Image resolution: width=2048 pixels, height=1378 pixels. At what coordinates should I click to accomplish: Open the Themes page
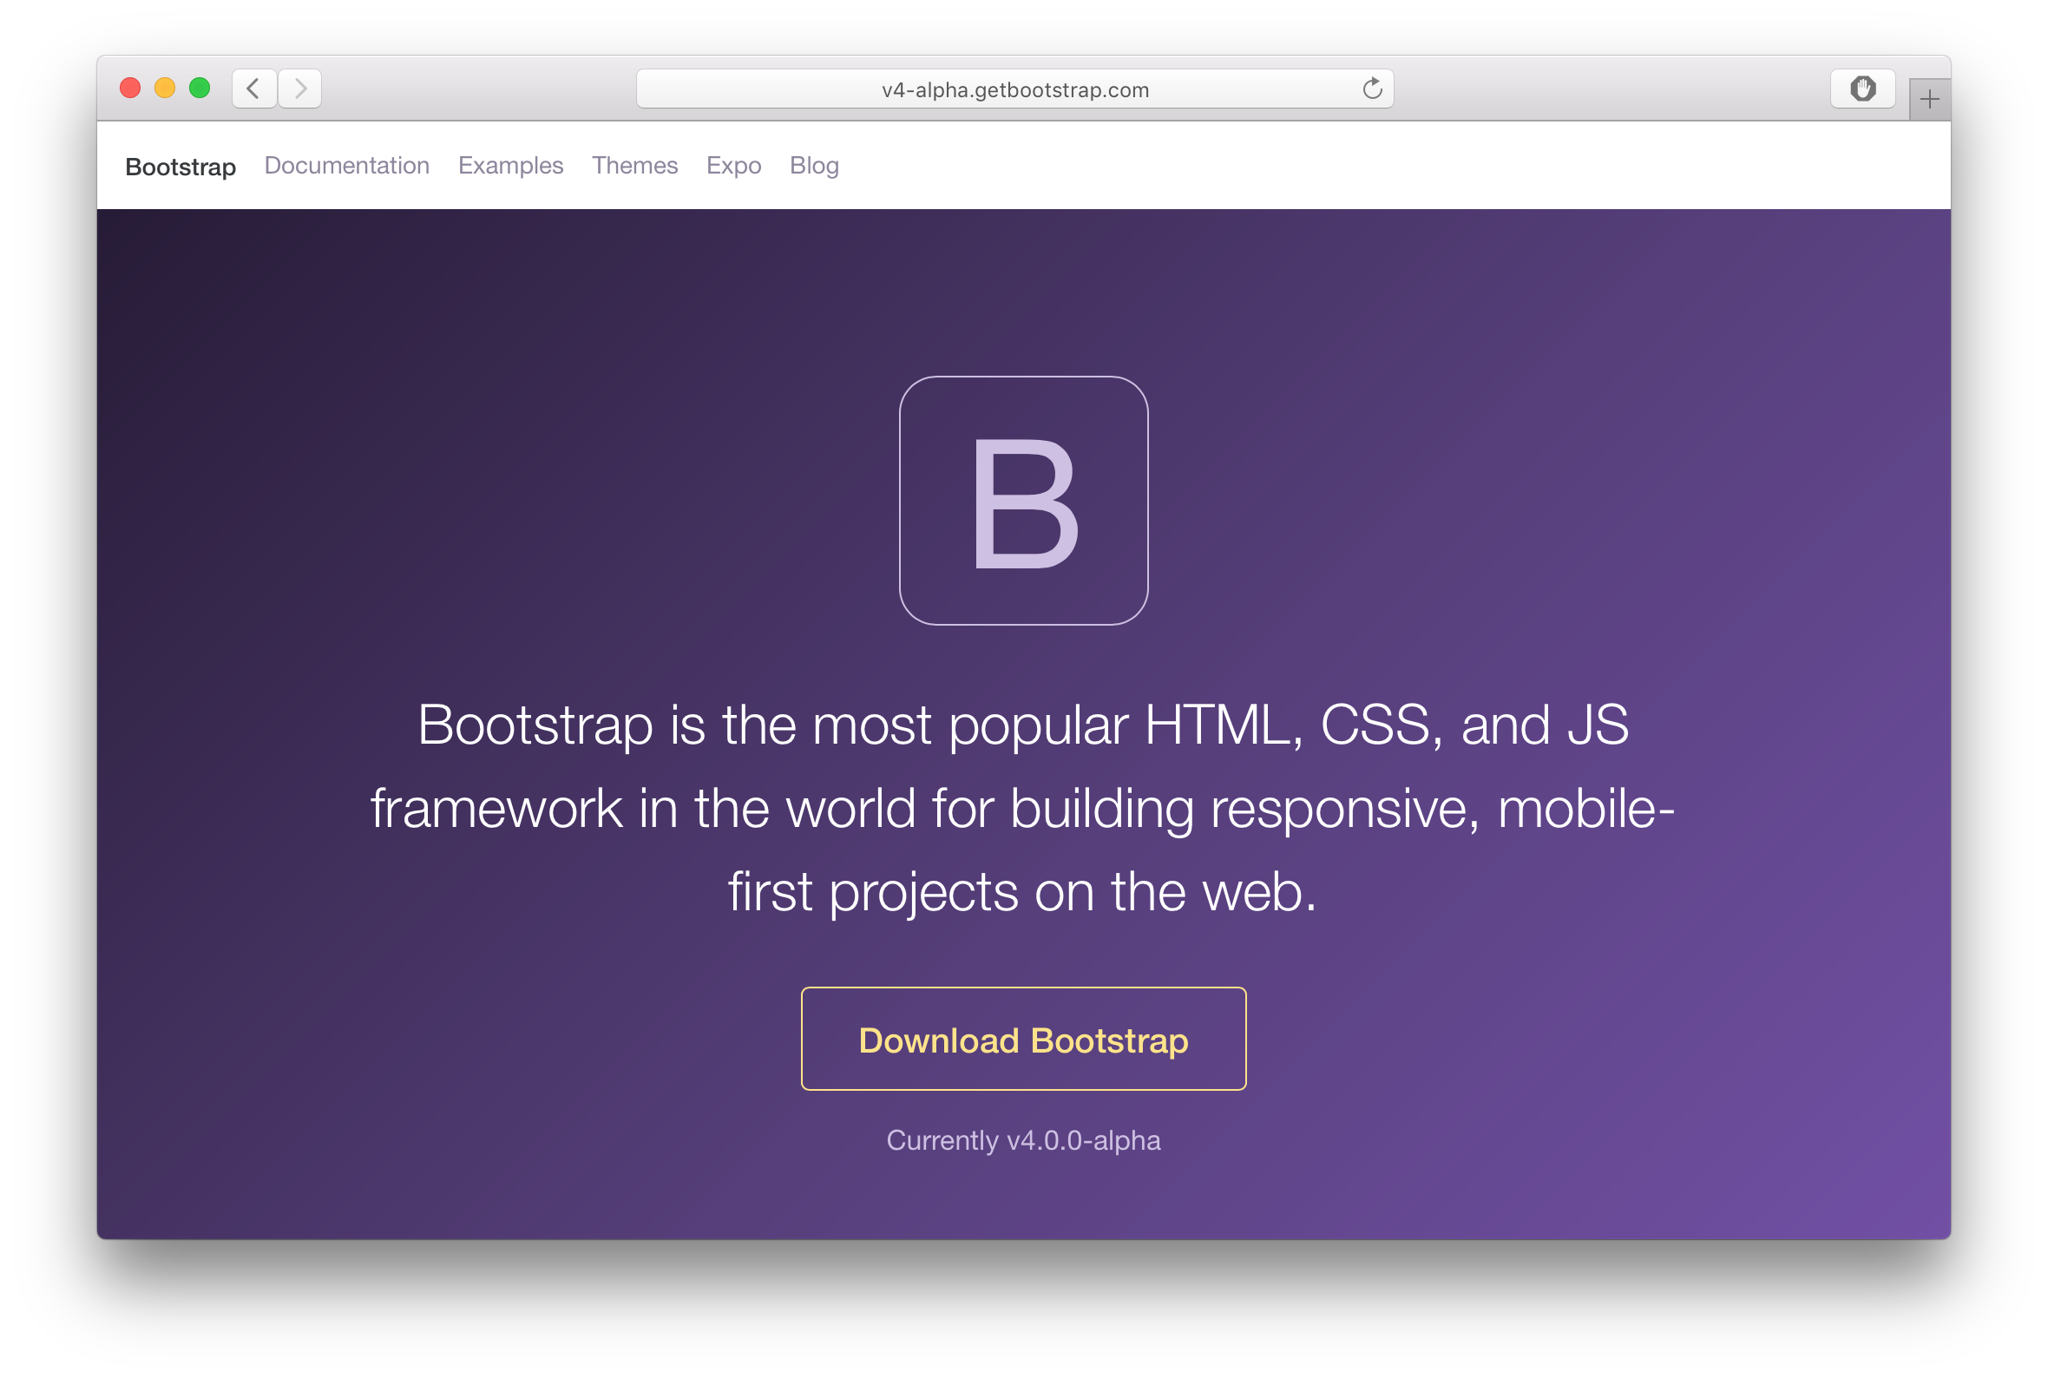635,165
